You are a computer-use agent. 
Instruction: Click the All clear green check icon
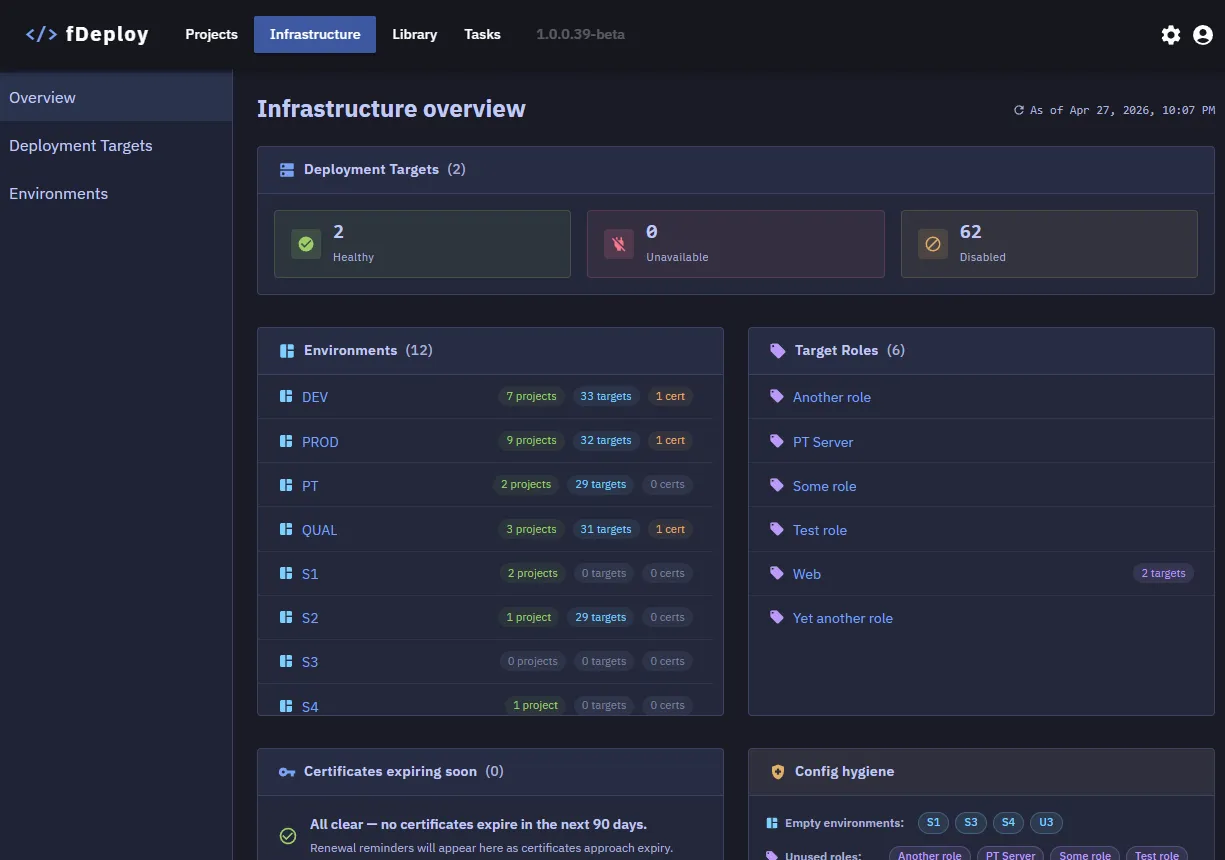click(x=288, y=836)
